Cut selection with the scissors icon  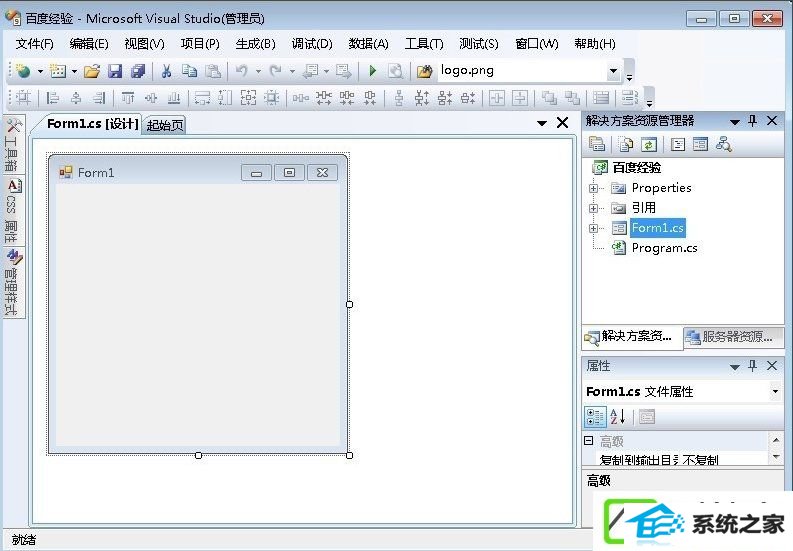[x=166, y=71]
